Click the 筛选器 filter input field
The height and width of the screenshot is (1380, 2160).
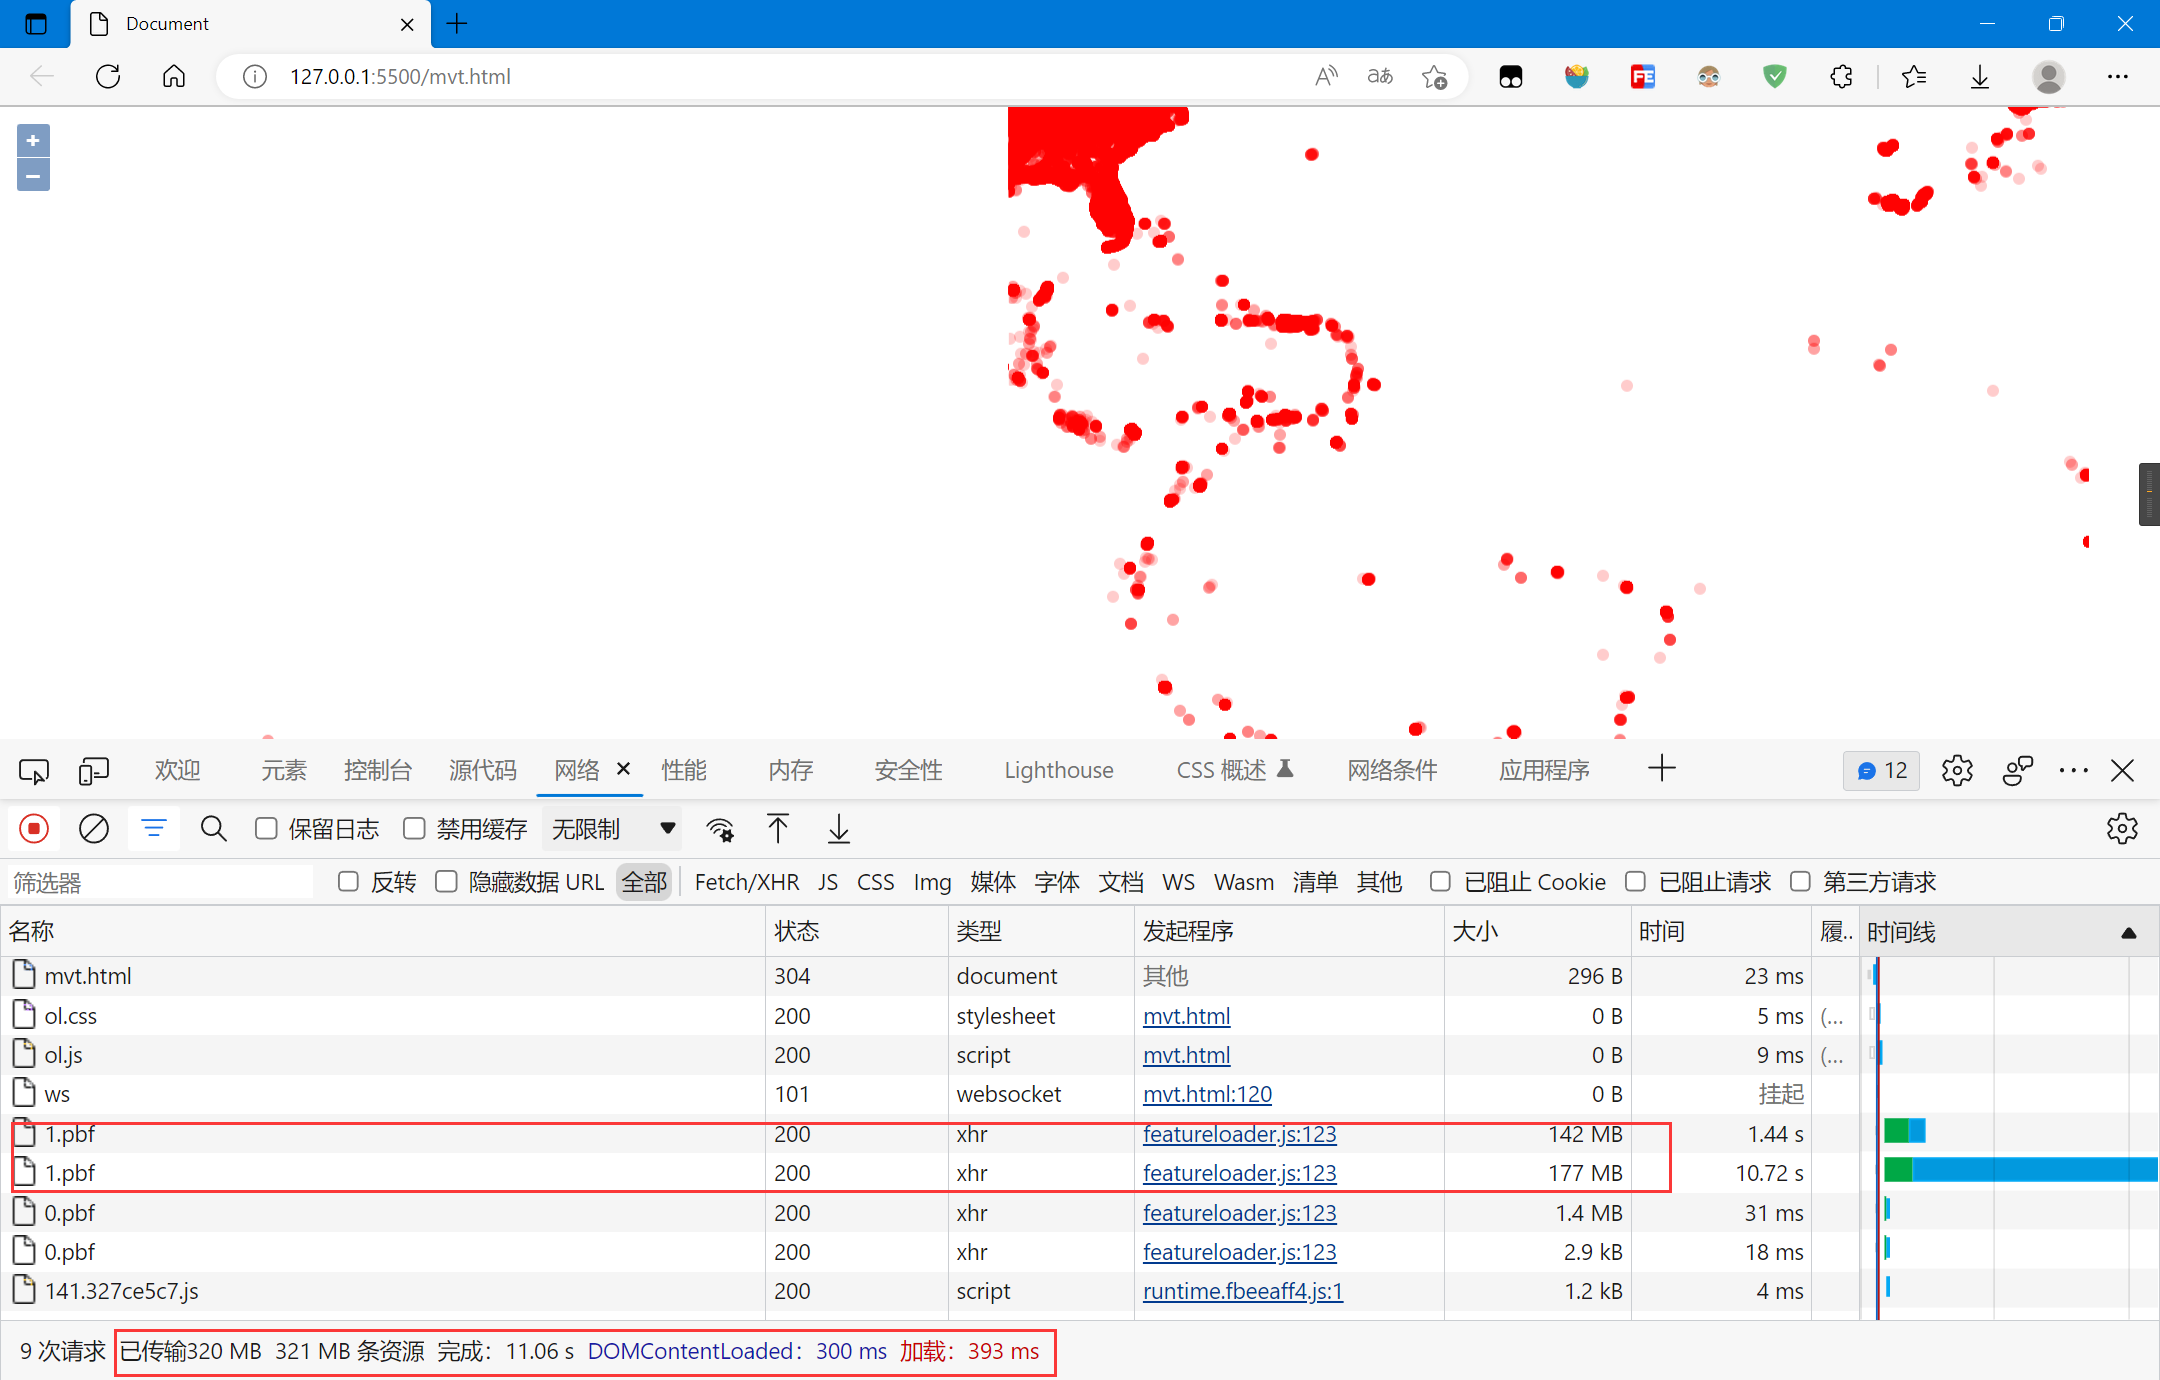coord(160,882)
